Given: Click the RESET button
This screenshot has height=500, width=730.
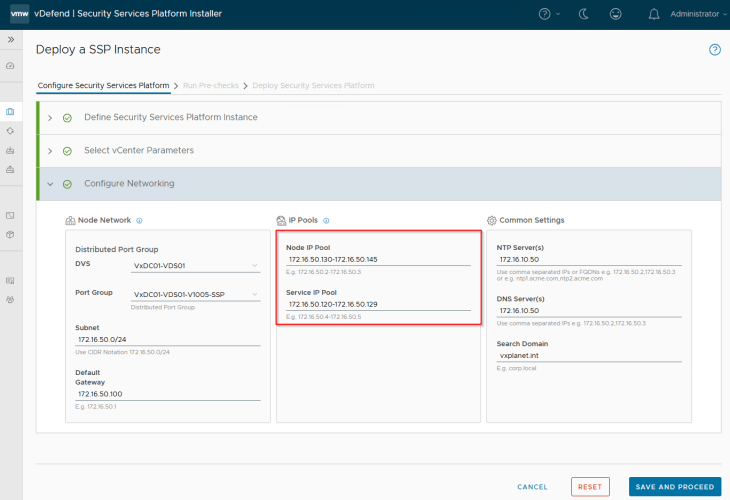Looking at the screenshot, I should click(590, 487).
